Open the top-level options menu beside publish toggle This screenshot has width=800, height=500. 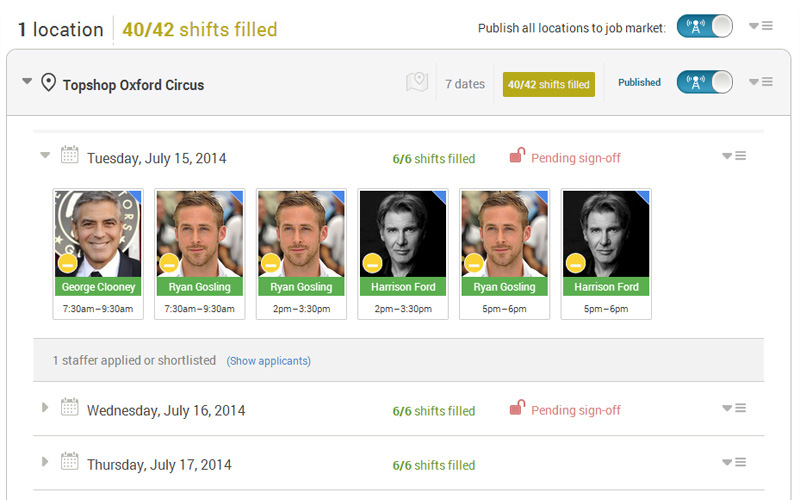[761, 26]
